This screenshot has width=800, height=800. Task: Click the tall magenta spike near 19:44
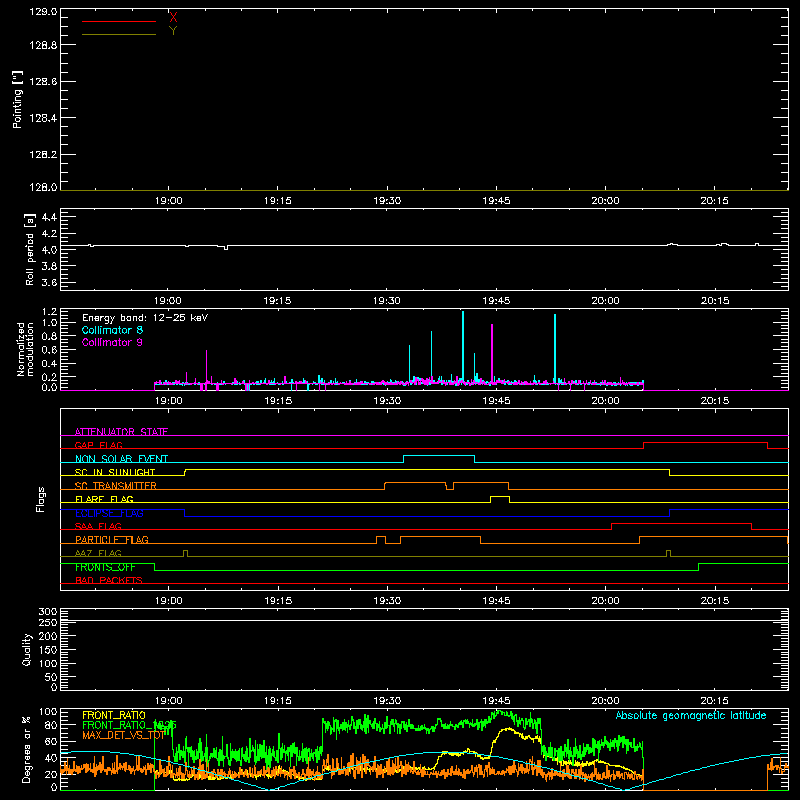coord(492,353)
